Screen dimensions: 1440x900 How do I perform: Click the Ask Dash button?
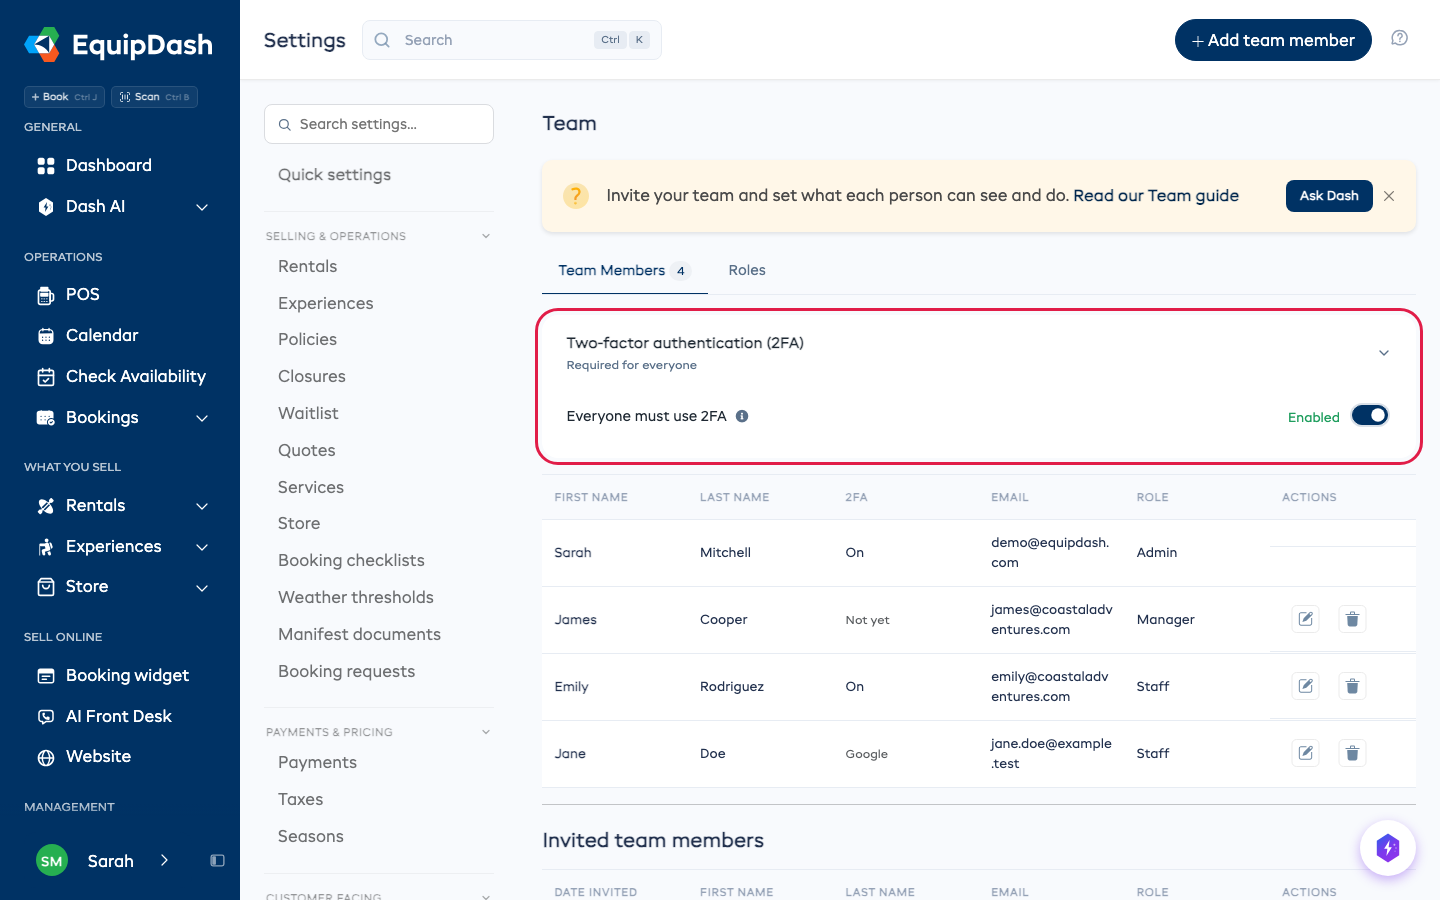tap(1329, 196)
